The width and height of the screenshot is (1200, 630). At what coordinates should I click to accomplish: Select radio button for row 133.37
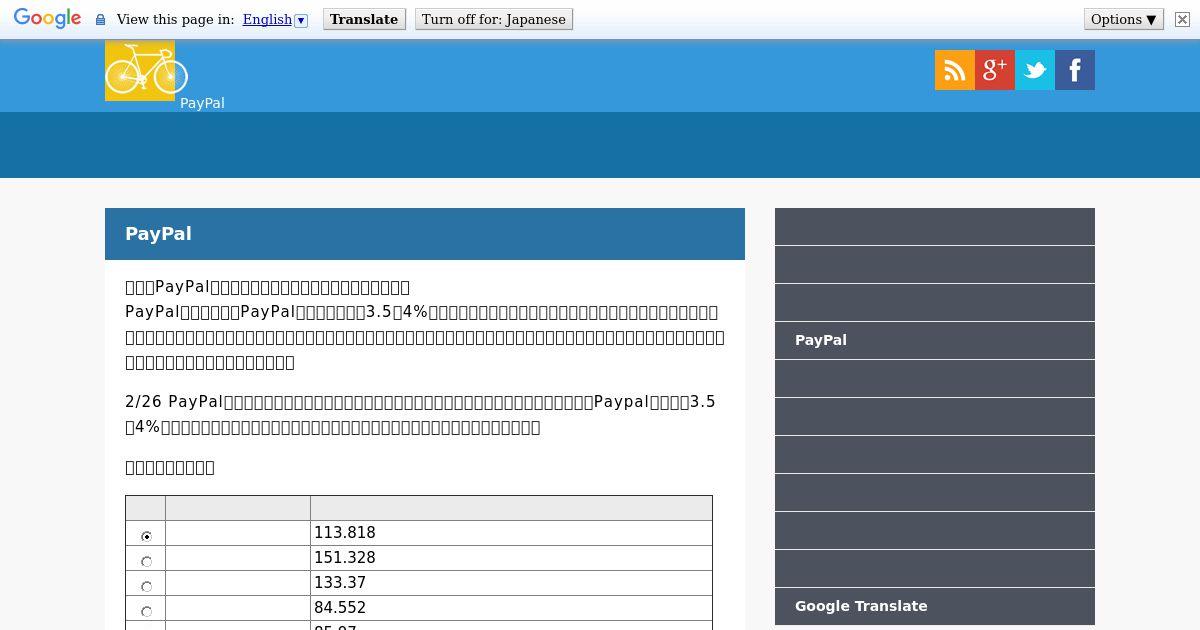147,586
